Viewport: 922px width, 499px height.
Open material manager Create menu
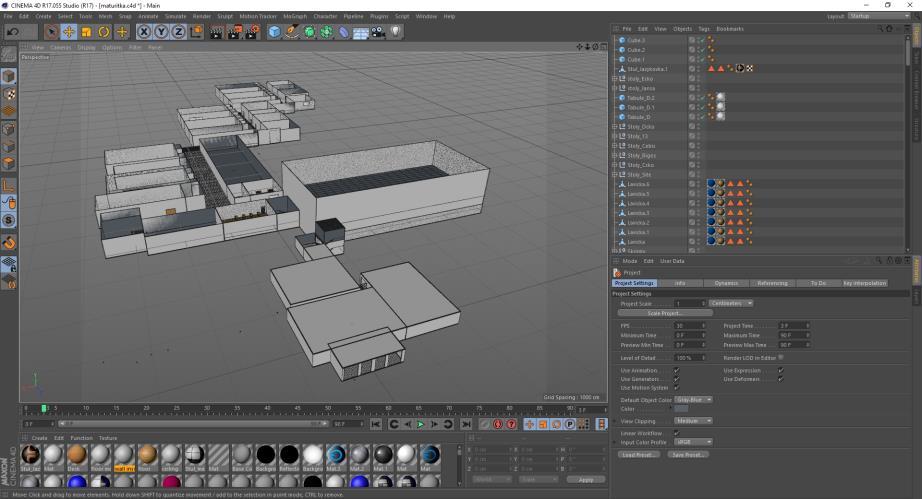click(x=39, y=438)
